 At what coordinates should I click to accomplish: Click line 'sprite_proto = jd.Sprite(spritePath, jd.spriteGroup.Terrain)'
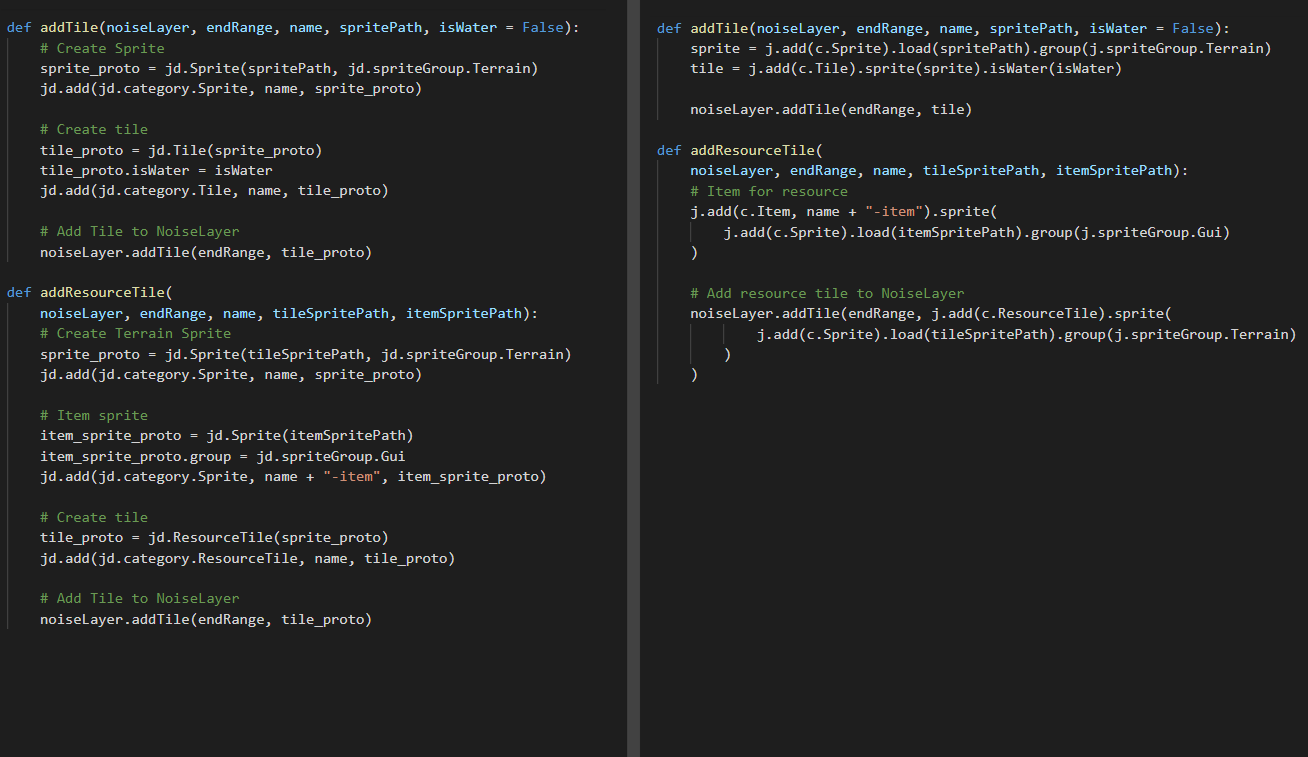click(289, 68)
